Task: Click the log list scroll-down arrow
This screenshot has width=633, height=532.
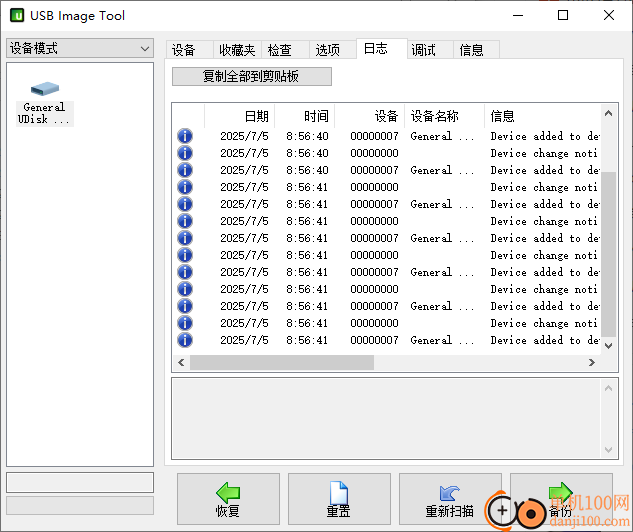Action: (608, 346)
